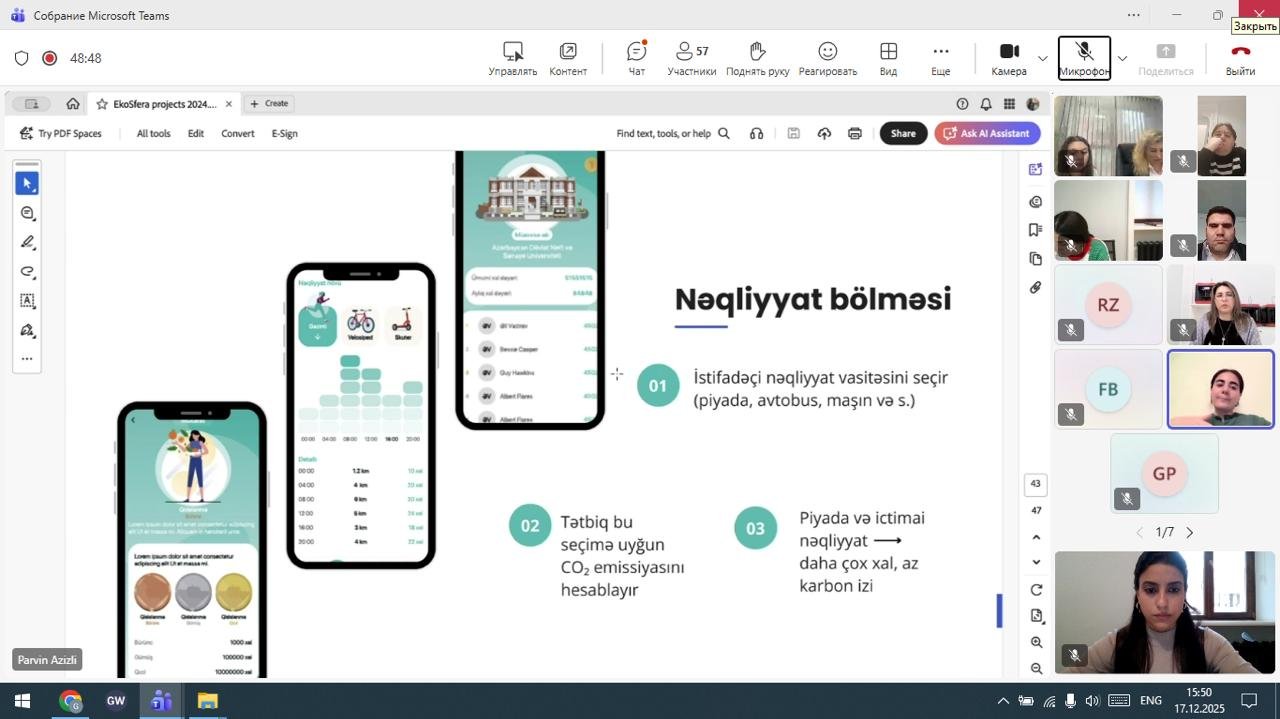Click the blue scrollbar marker in PDF
Image resolution: width=1280 pixels, height=719 pixels.
coord(999,610)
